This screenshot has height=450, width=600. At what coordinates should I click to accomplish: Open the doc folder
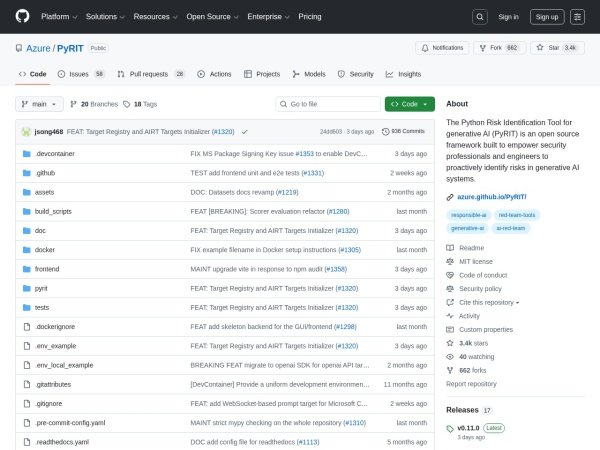pos(40,230)
